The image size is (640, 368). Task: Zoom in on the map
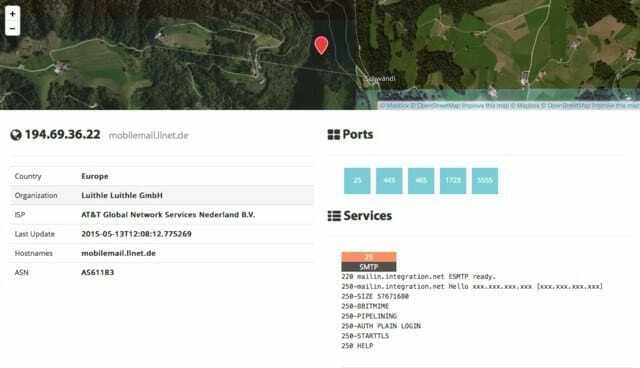click(x=12, y=13)
